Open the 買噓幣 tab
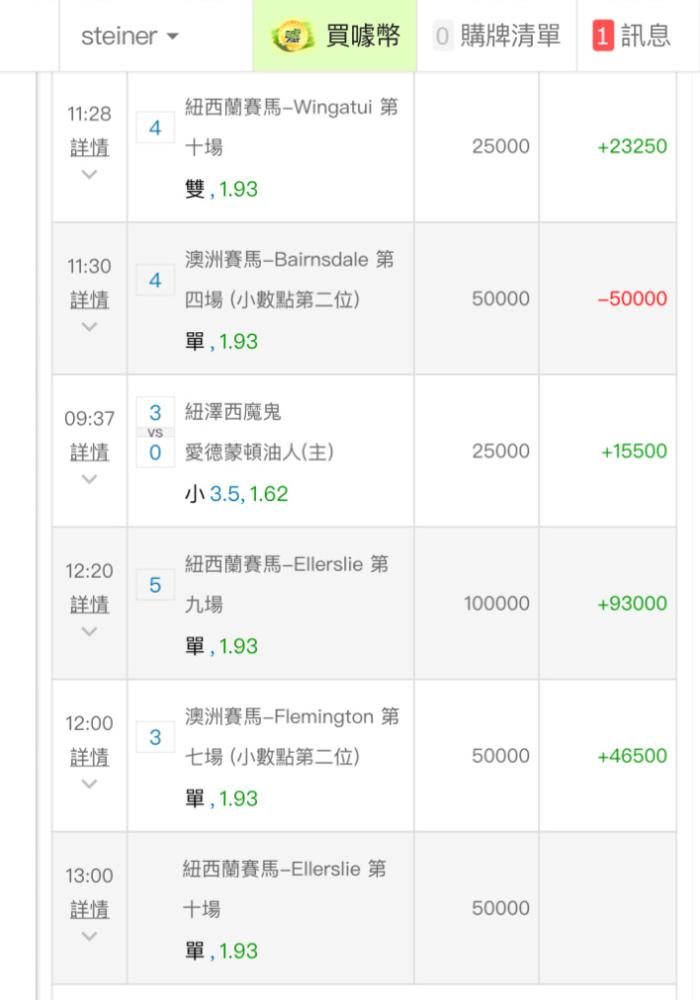The image size is (700, 1000). point(335,35)
